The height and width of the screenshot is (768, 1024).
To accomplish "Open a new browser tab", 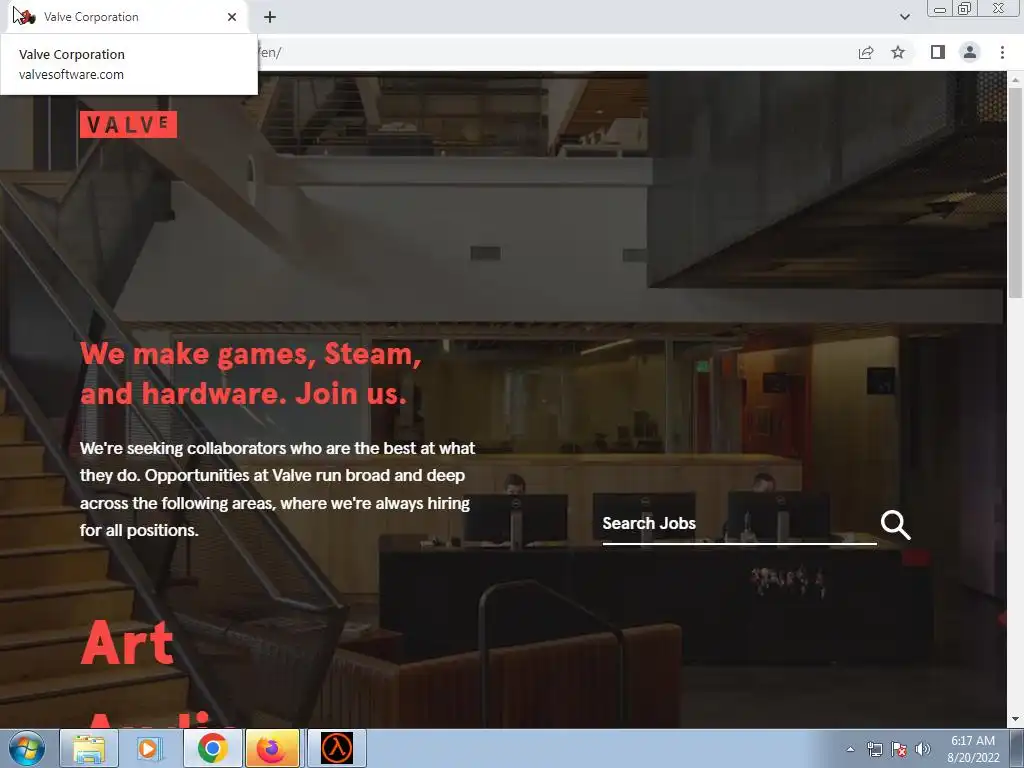I will pyautogui.click(x=270, y=17).
